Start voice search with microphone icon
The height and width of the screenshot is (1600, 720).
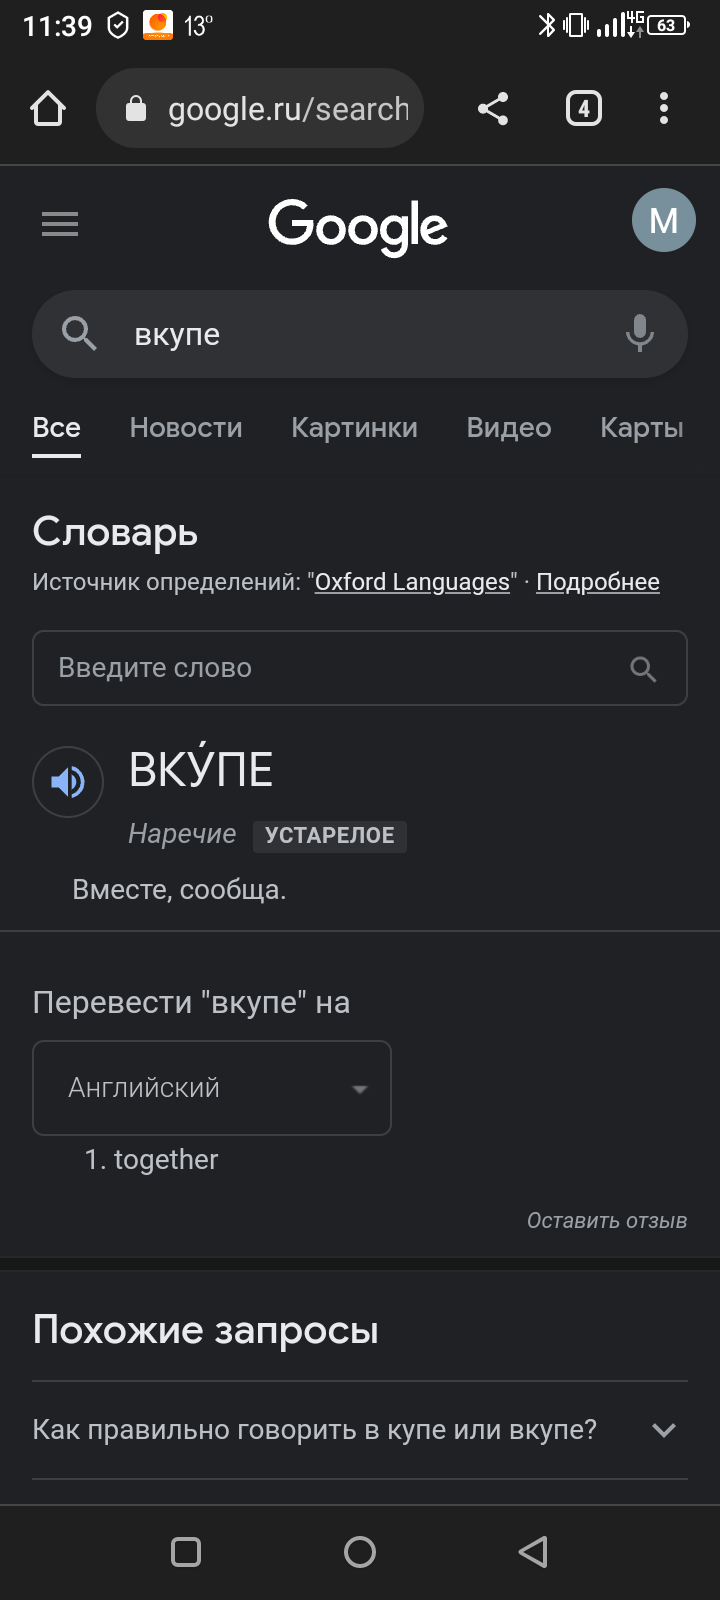(640, 333)
